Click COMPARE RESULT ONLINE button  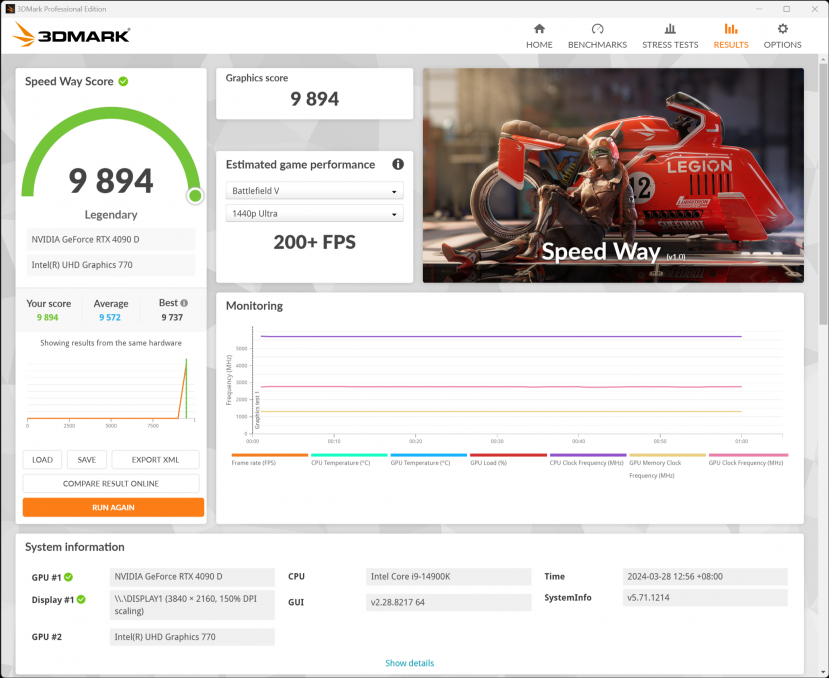[x=113, y=483]
